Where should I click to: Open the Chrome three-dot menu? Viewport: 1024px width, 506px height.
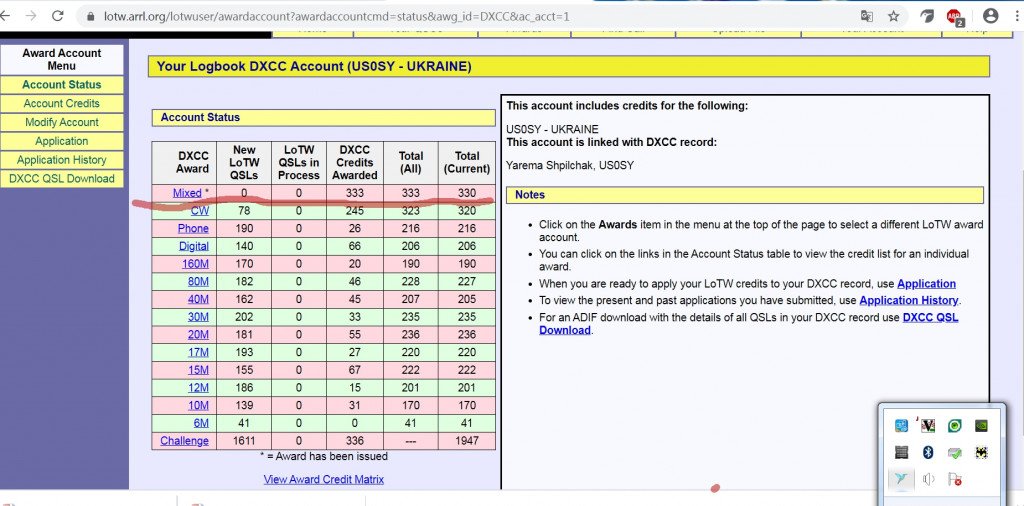click(x=1016, y=16)
